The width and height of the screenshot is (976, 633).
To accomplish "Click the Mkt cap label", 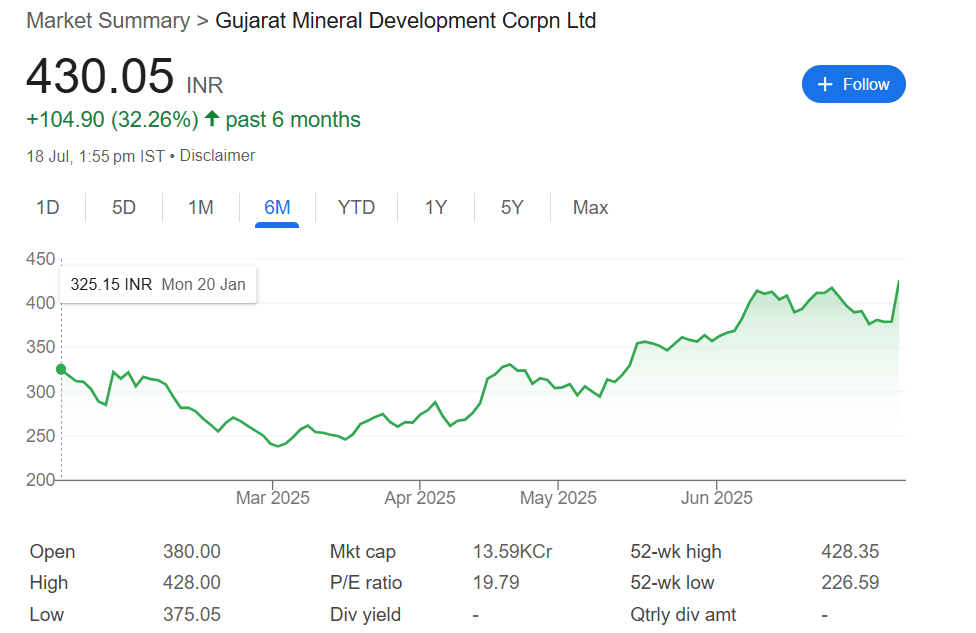I will pos(363,551).
